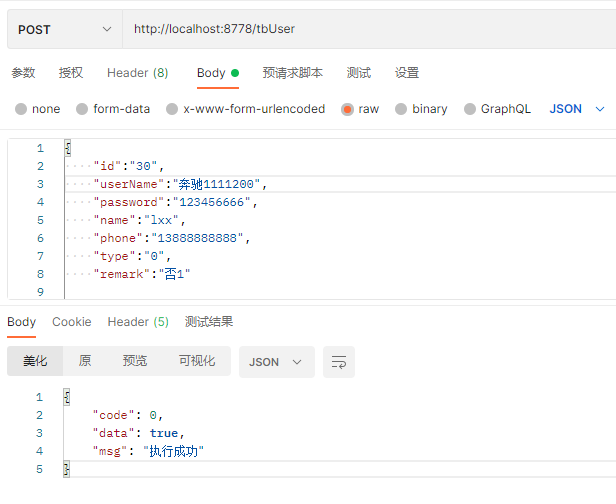Click the remark value 否1
The width and height of the screenshot is (616, 504).
[x=174, y=274]
